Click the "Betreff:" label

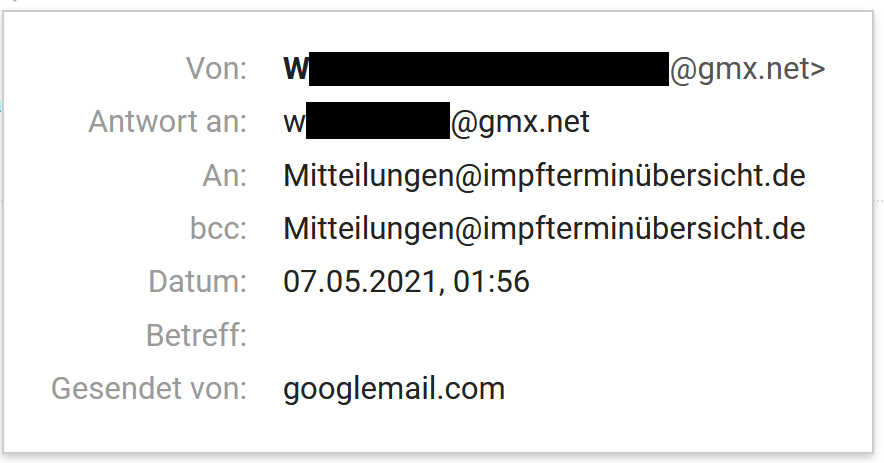point(196,335)
